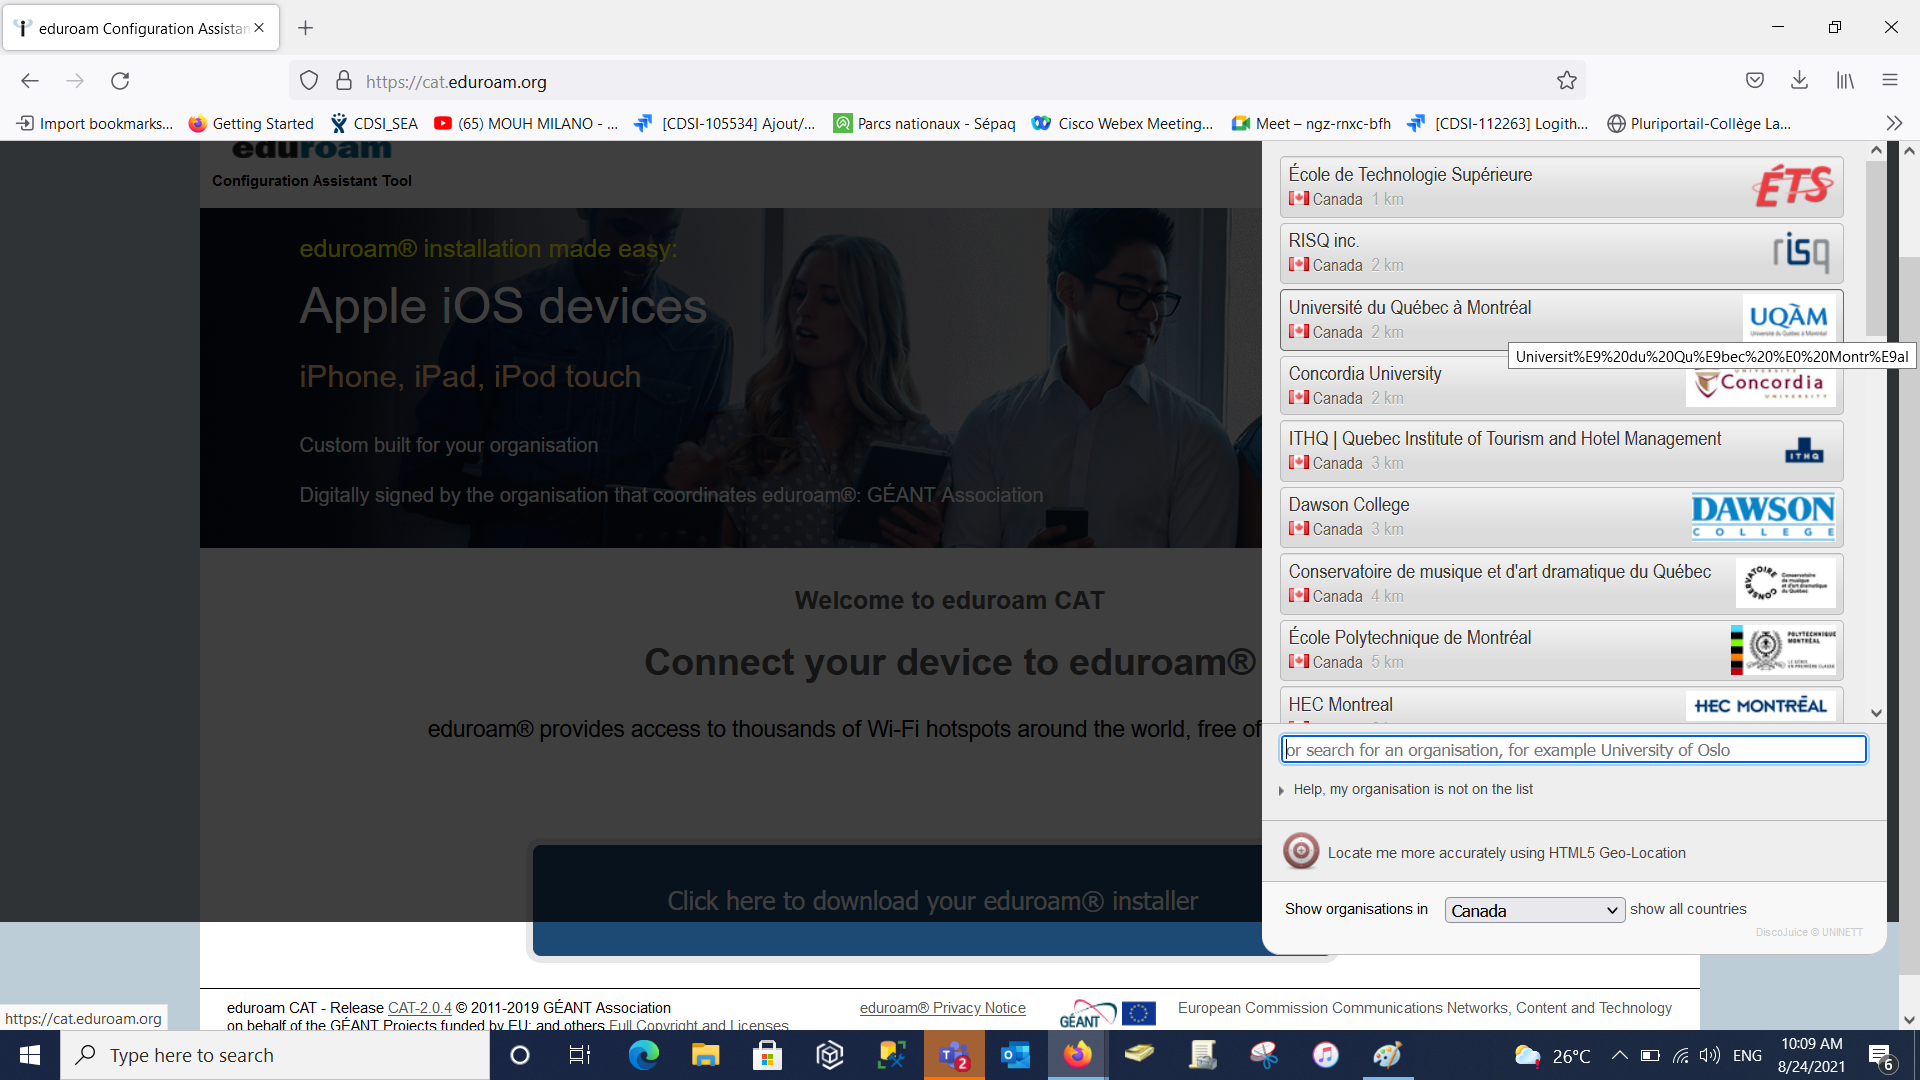Select Dawson College organisation
The width and height of the screenshot is (1920, 1080).
click(1561, 517)
